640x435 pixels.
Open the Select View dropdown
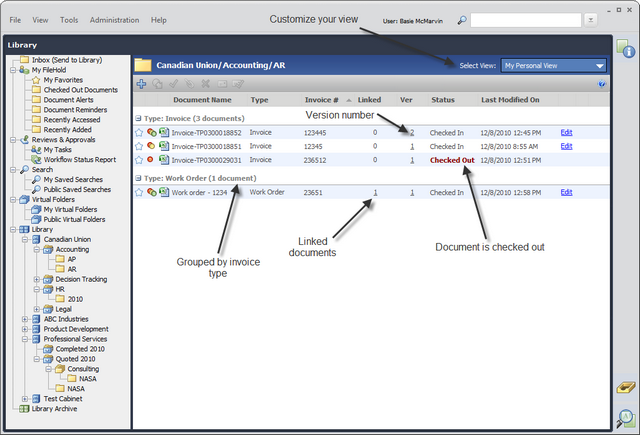tap(553, 65)
